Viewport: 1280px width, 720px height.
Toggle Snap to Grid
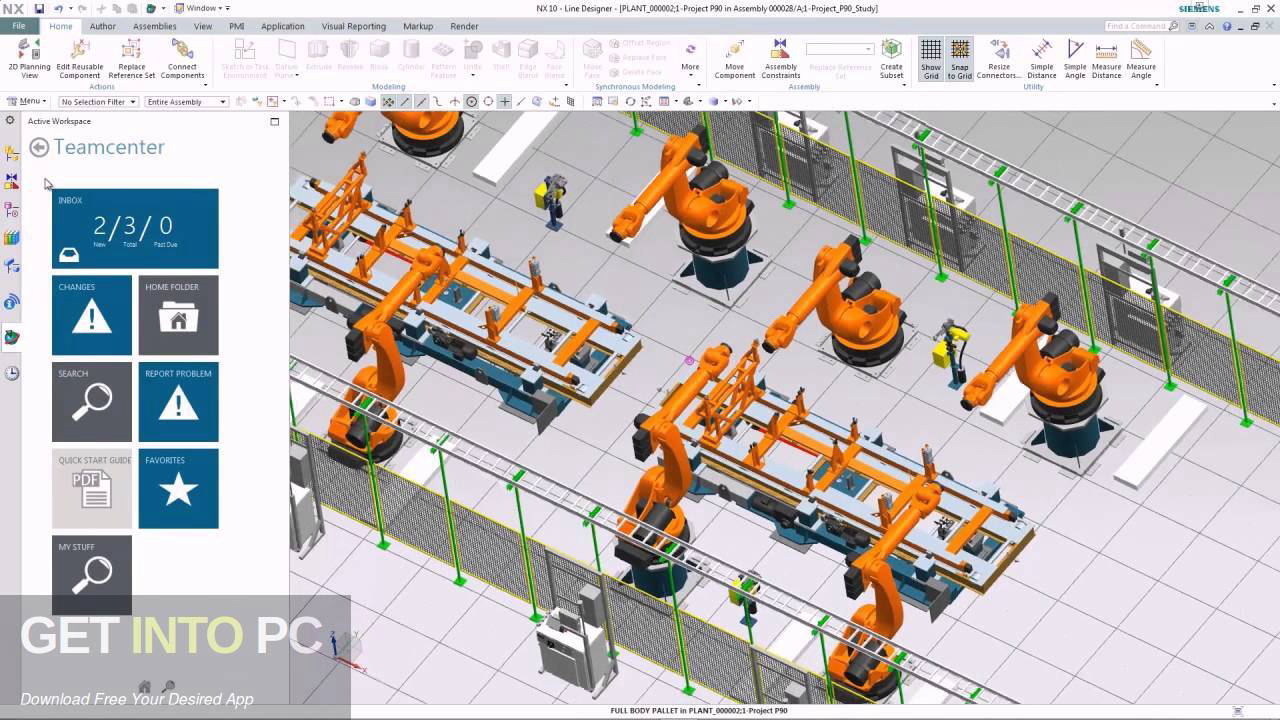(960, 59)
